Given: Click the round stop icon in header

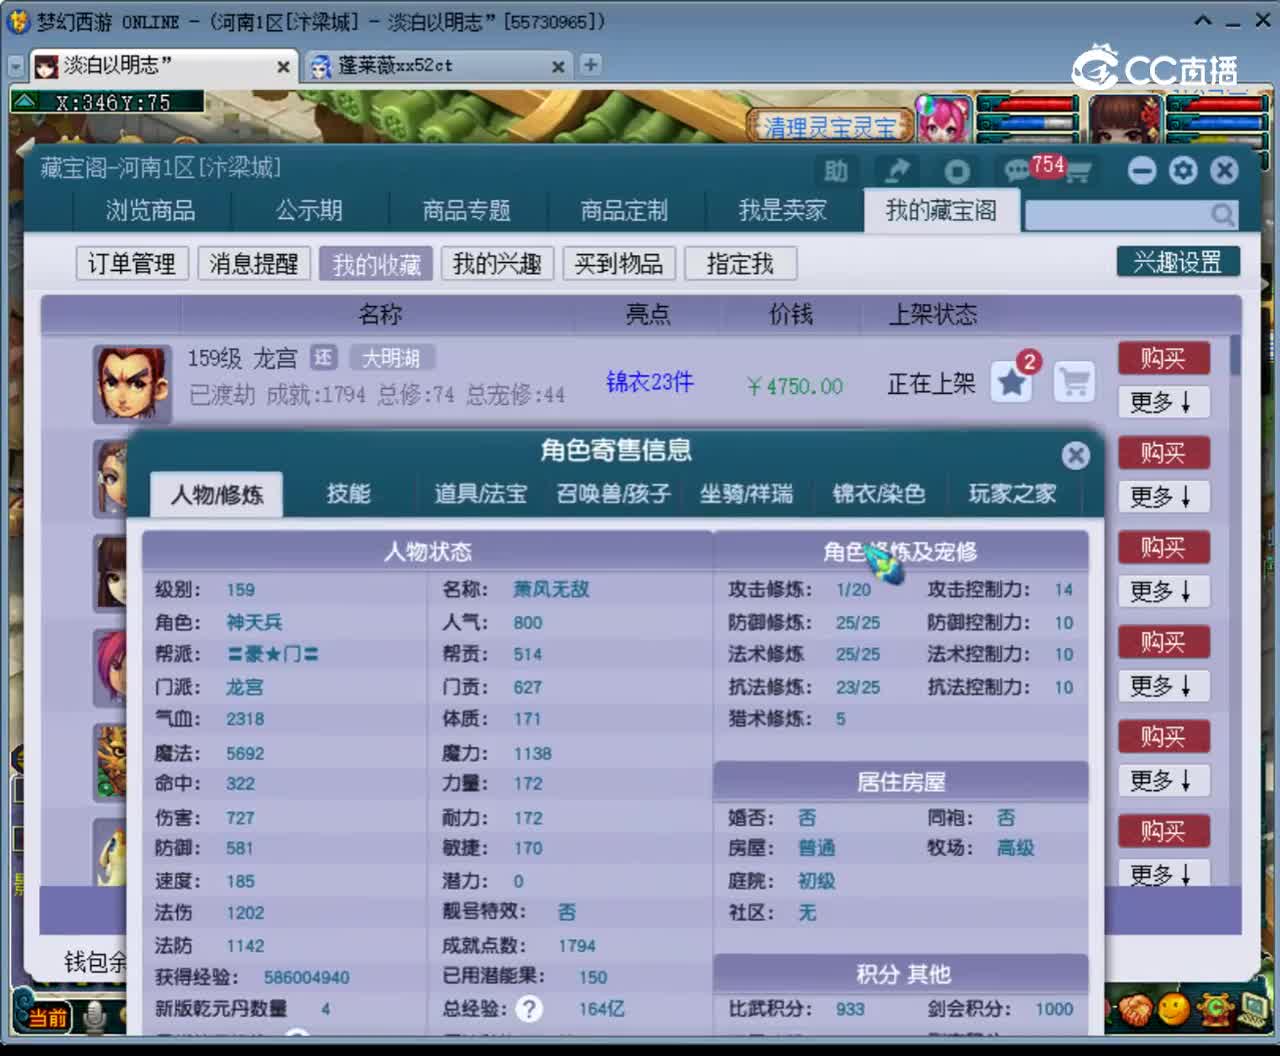Looking at the screenshot, I should (x=957, y=171).
